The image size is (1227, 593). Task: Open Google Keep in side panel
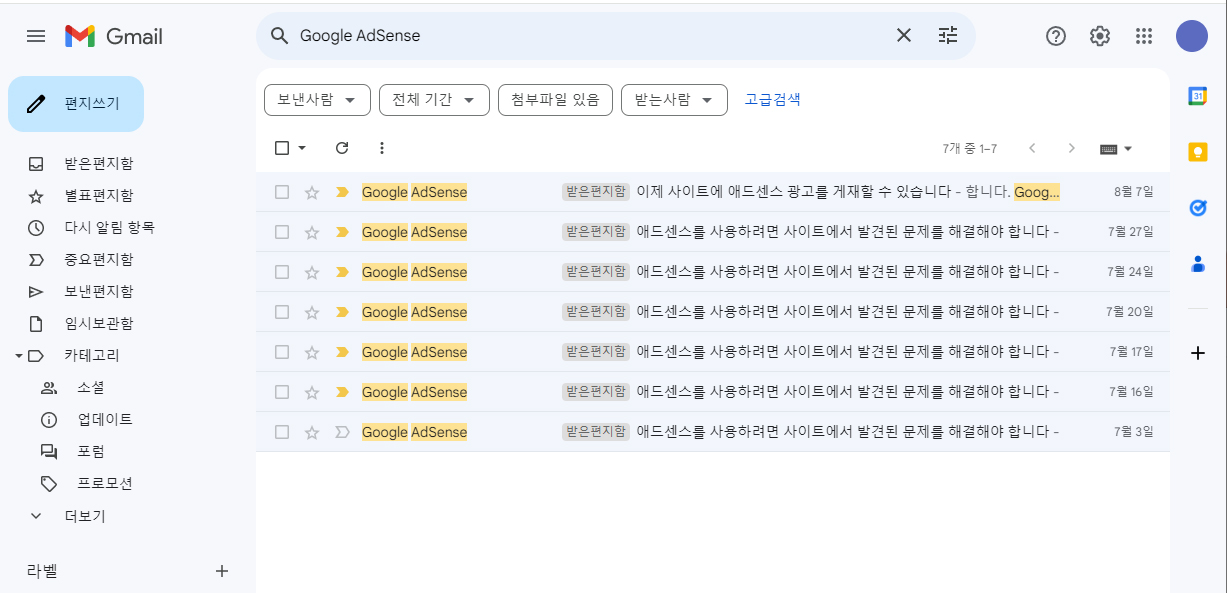(x=1198, y=152)
